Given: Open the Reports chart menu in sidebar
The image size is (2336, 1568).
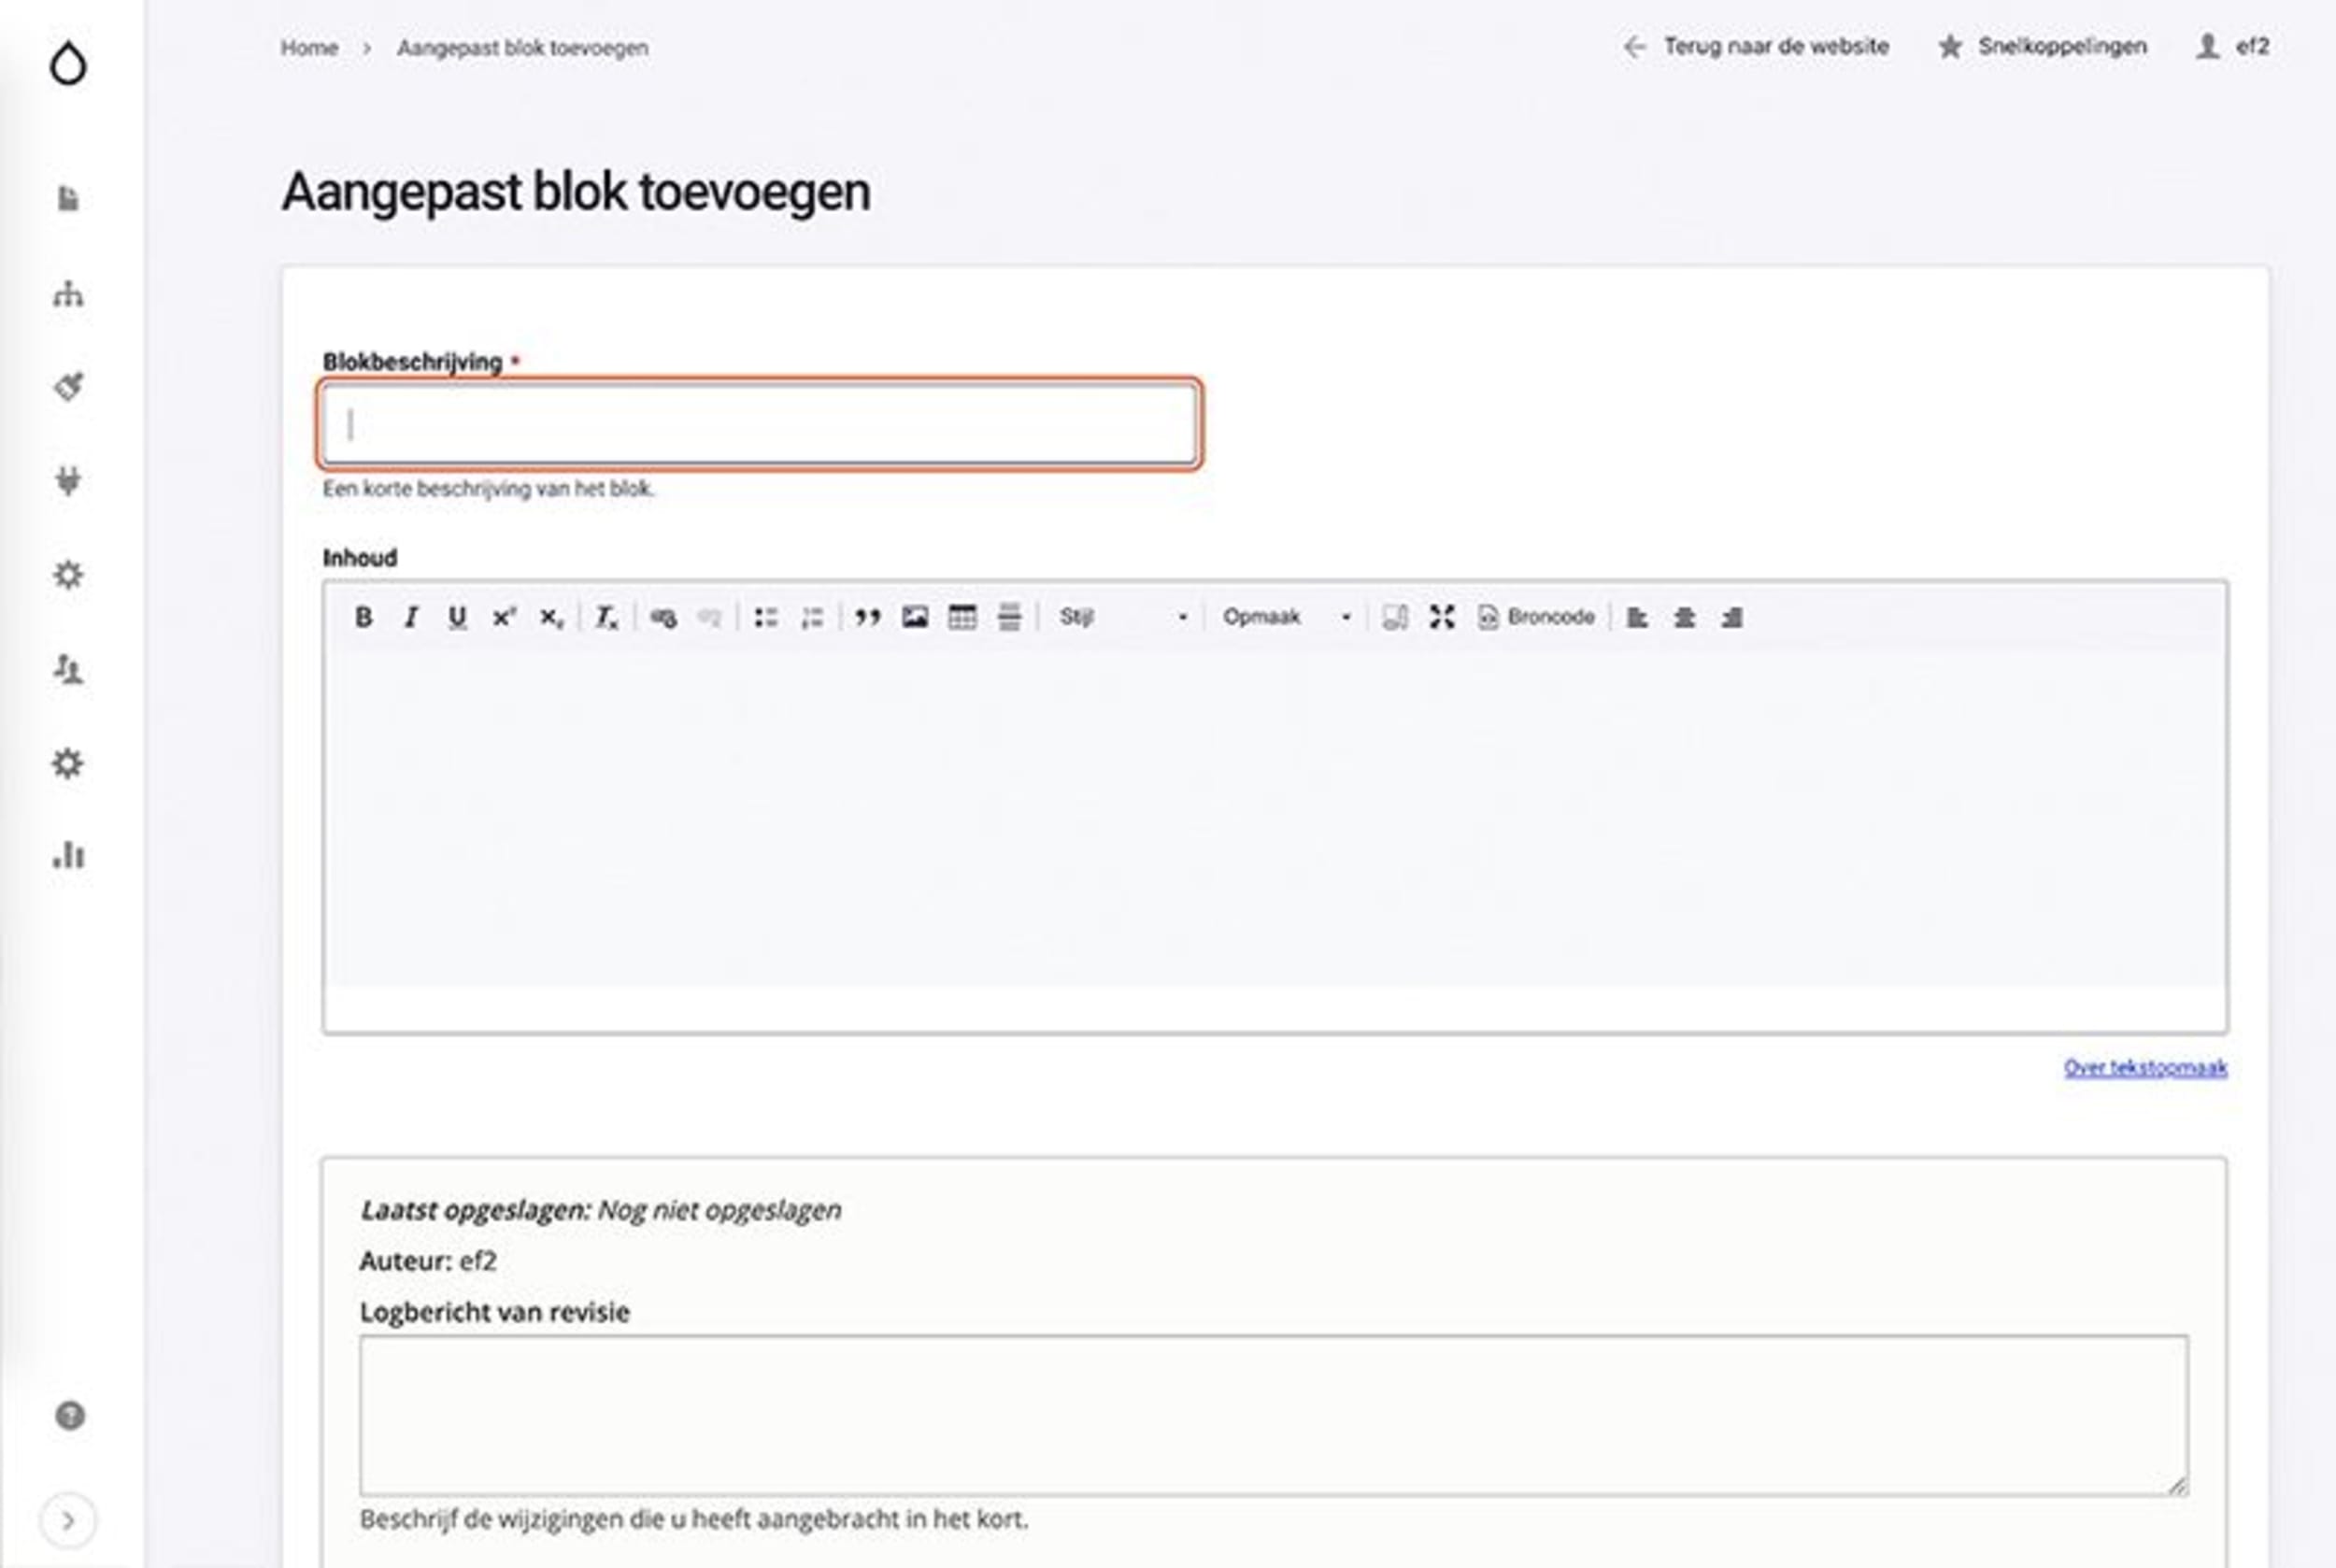Looking at the screenshot, I should [x=68, y=856].
